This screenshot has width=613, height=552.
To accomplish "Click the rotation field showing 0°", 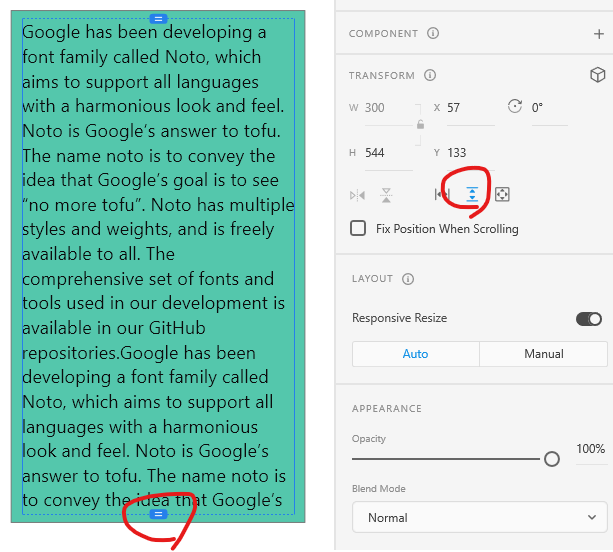I will (549, 108).
